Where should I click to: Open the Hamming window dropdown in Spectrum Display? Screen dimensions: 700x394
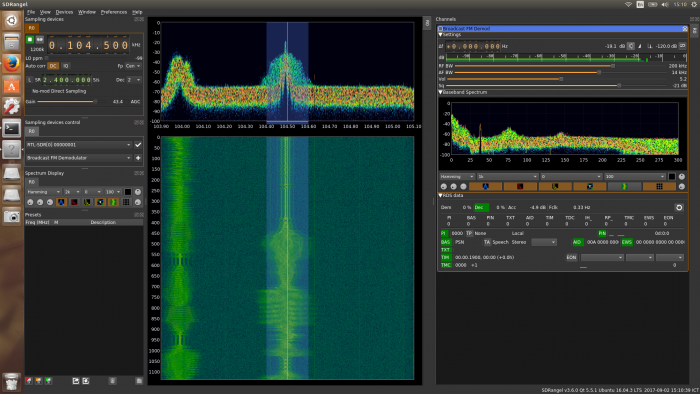point(43,192)
